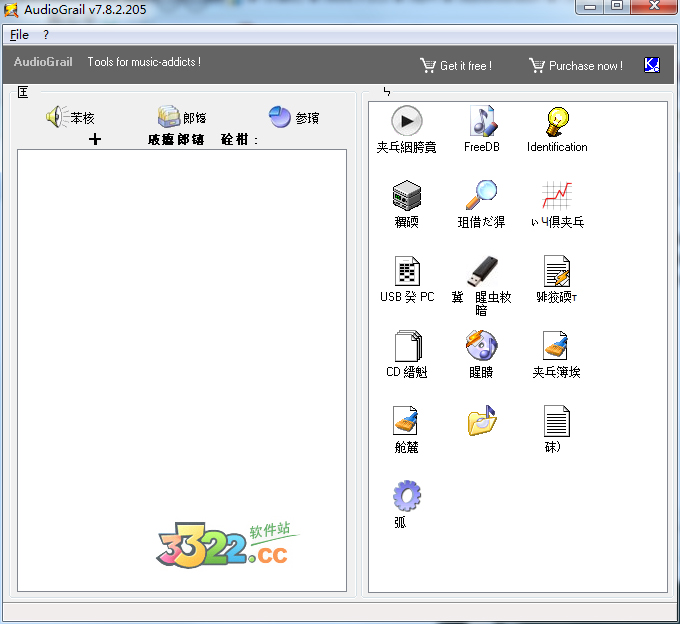Image resolution: width=680 pixels, height=624 pixels.
Task: Maximize the AudioGrail window
Action: click(x=617, y=7)
